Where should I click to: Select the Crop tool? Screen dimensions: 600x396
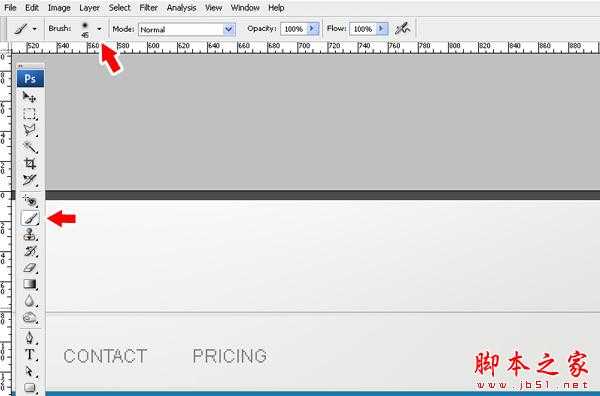(x=29, y=164)
